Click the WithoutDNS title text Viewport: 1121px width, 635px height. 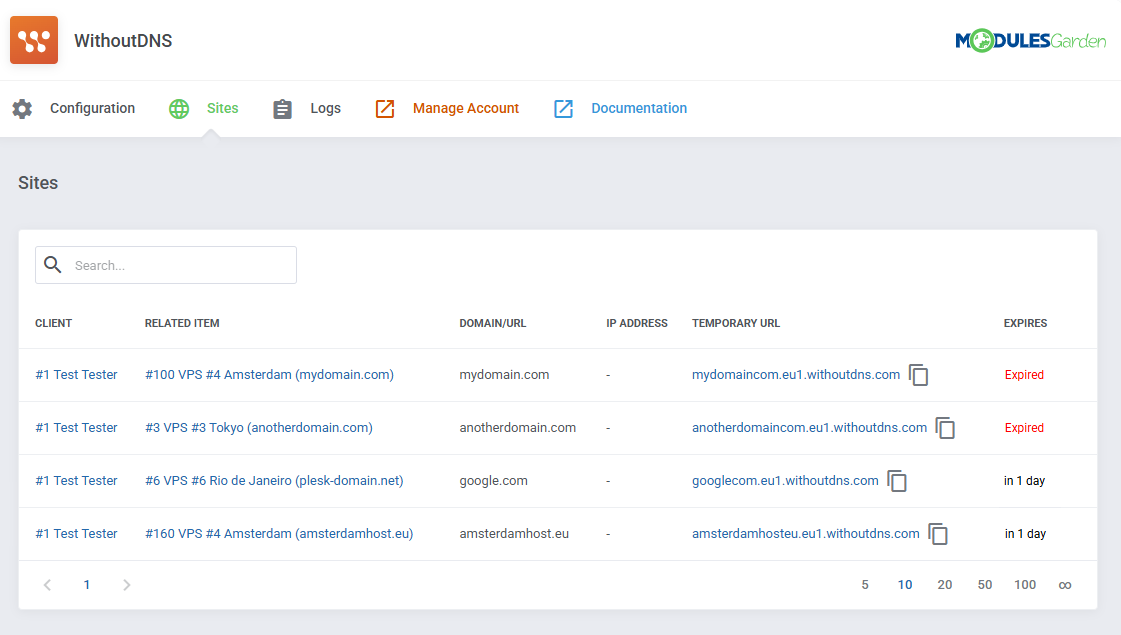(123, 41)
